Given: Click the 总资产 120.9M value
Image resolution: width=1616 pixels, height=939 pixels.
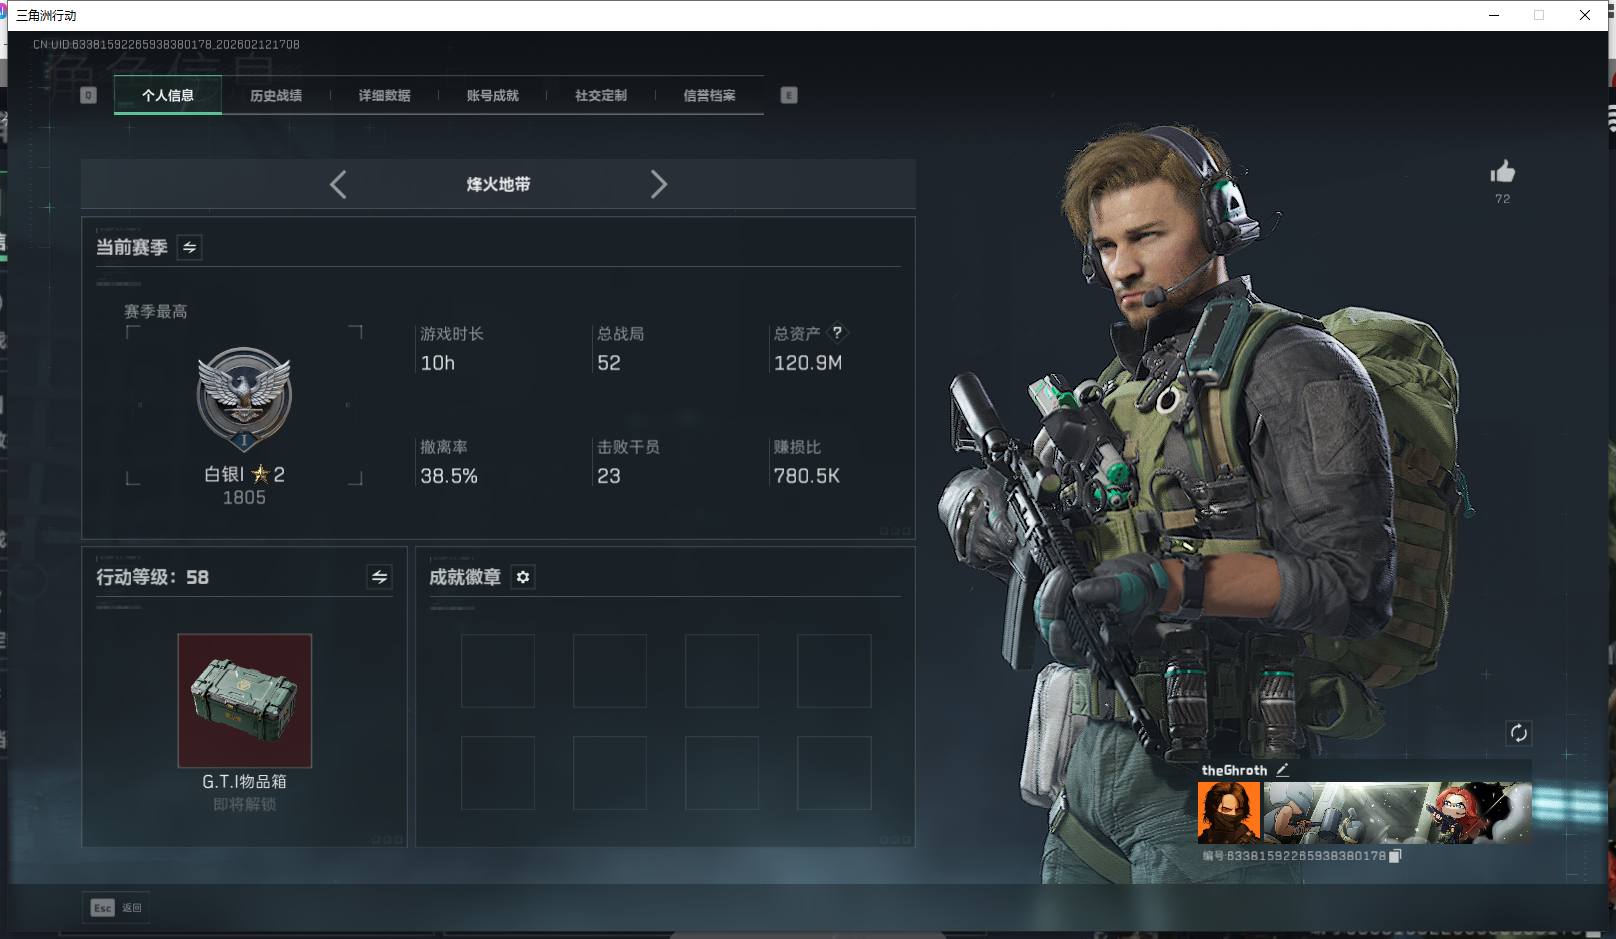Looking at the screenshot, I should coord(808,363).
